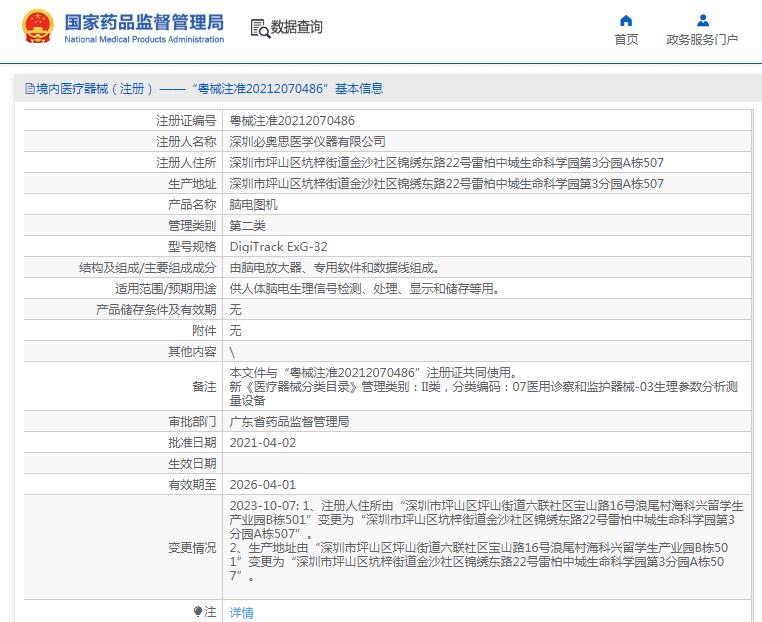Click the breadcrumb title 境内医疗器械（注册）
762x622 pixels.
point(94,88)
